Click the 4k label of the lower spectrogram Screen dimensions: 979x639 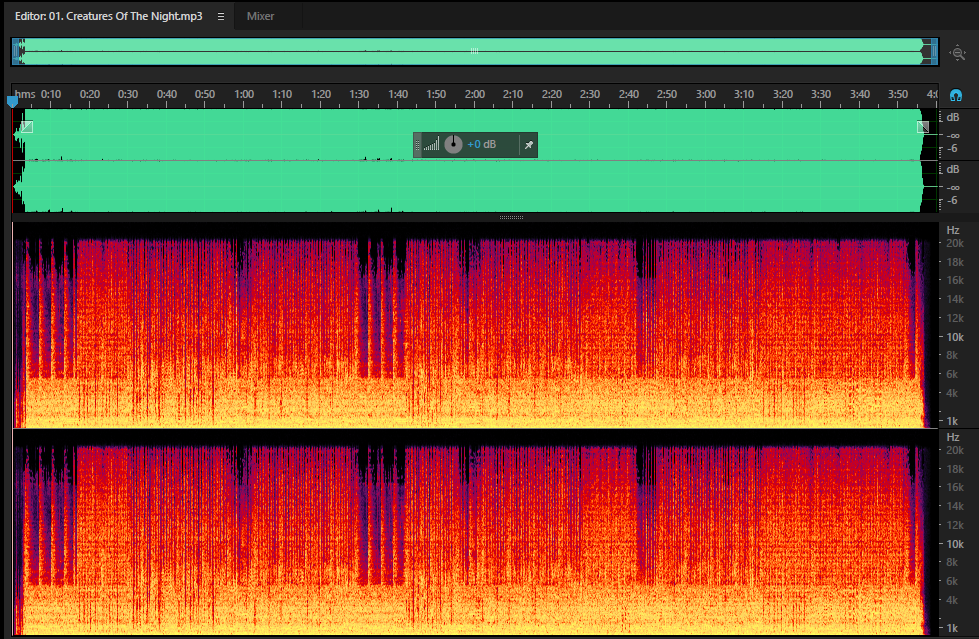click(x=952, y=600)
